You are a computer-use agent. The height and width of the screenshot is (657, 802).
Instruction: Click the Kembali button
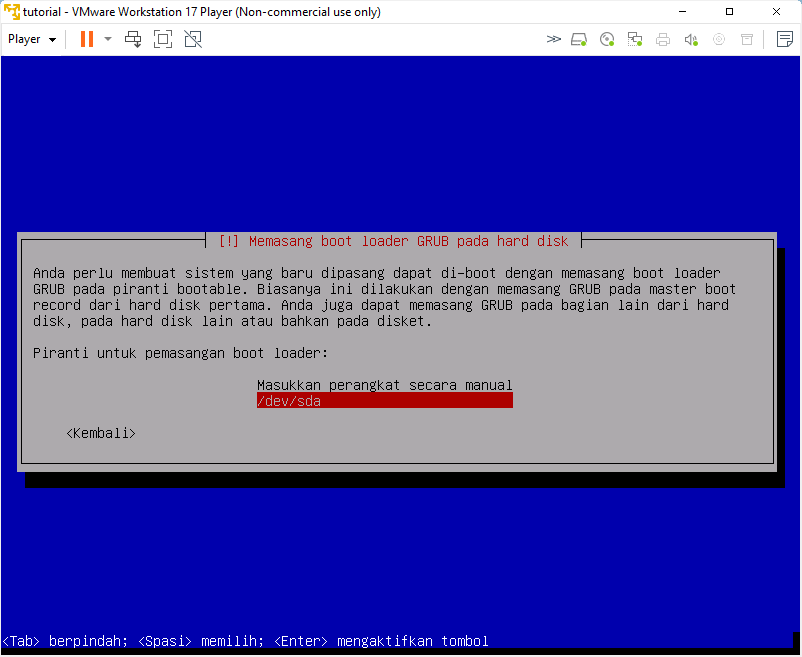(101, 433)
